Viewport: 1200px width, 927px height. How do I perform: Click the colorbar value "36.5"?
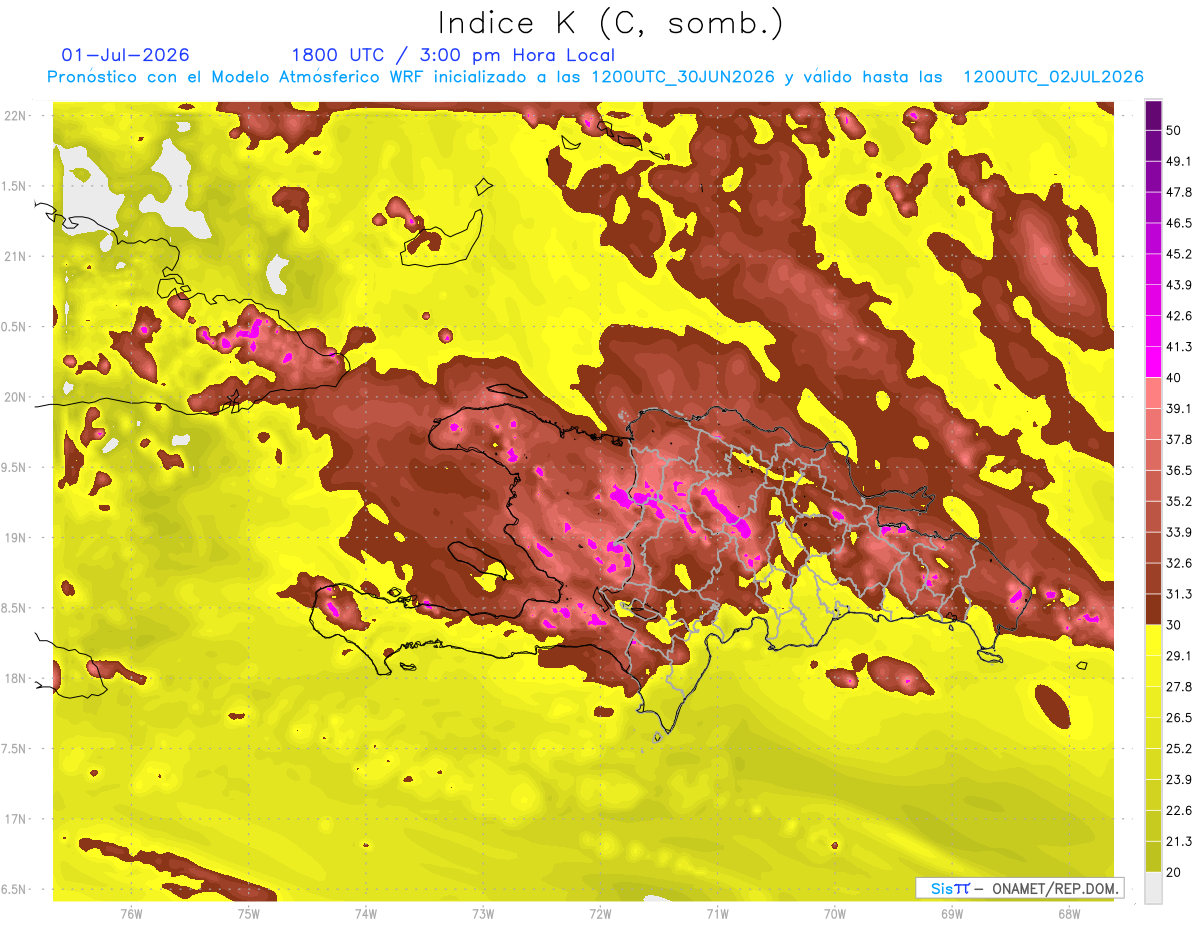coord(1179,470)
